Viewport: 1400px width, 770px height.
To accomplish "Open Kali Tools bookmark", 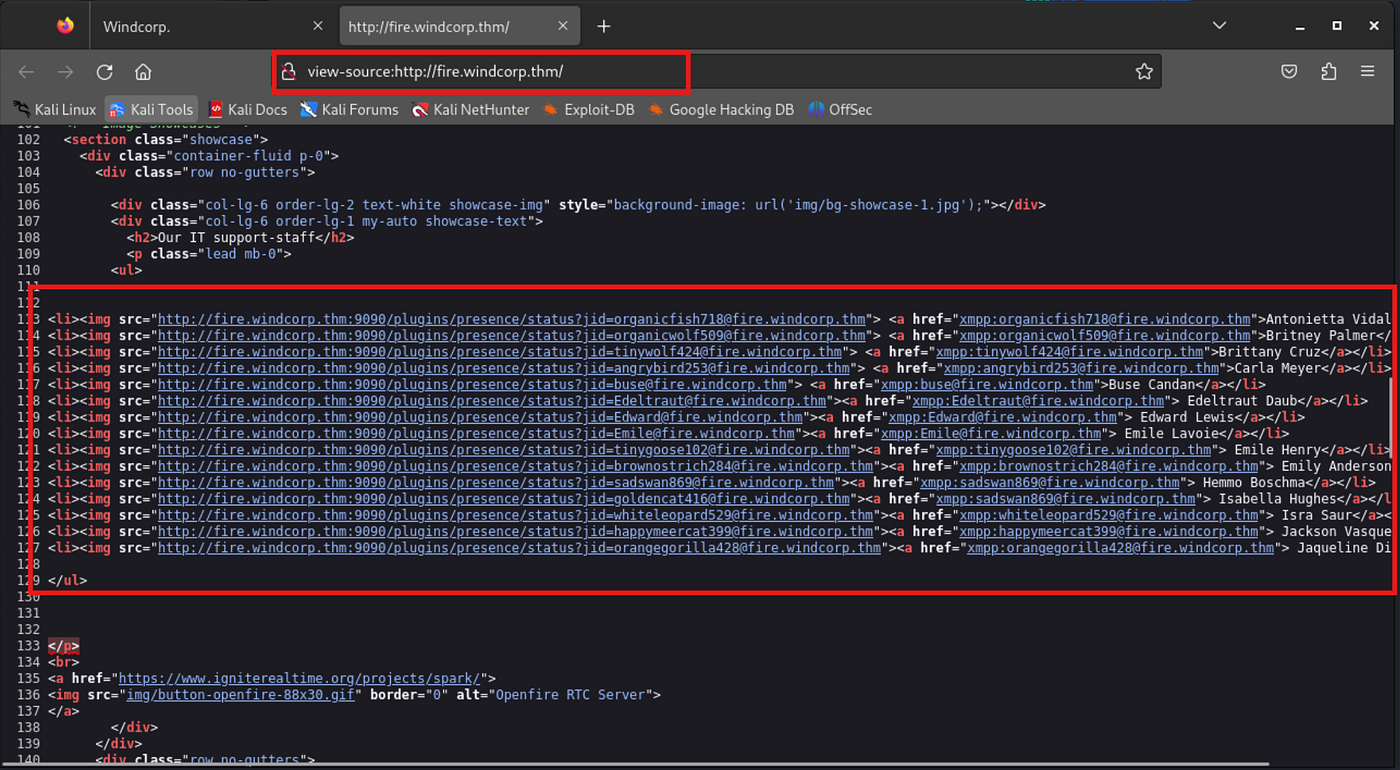I will pos(151,110).
